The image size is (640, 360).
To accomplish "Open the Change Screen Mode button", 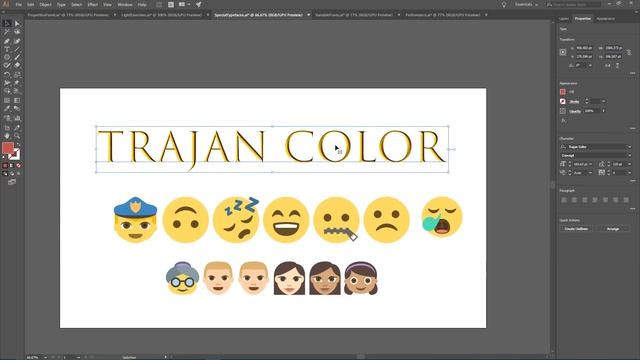I will (x=12, y=182).
